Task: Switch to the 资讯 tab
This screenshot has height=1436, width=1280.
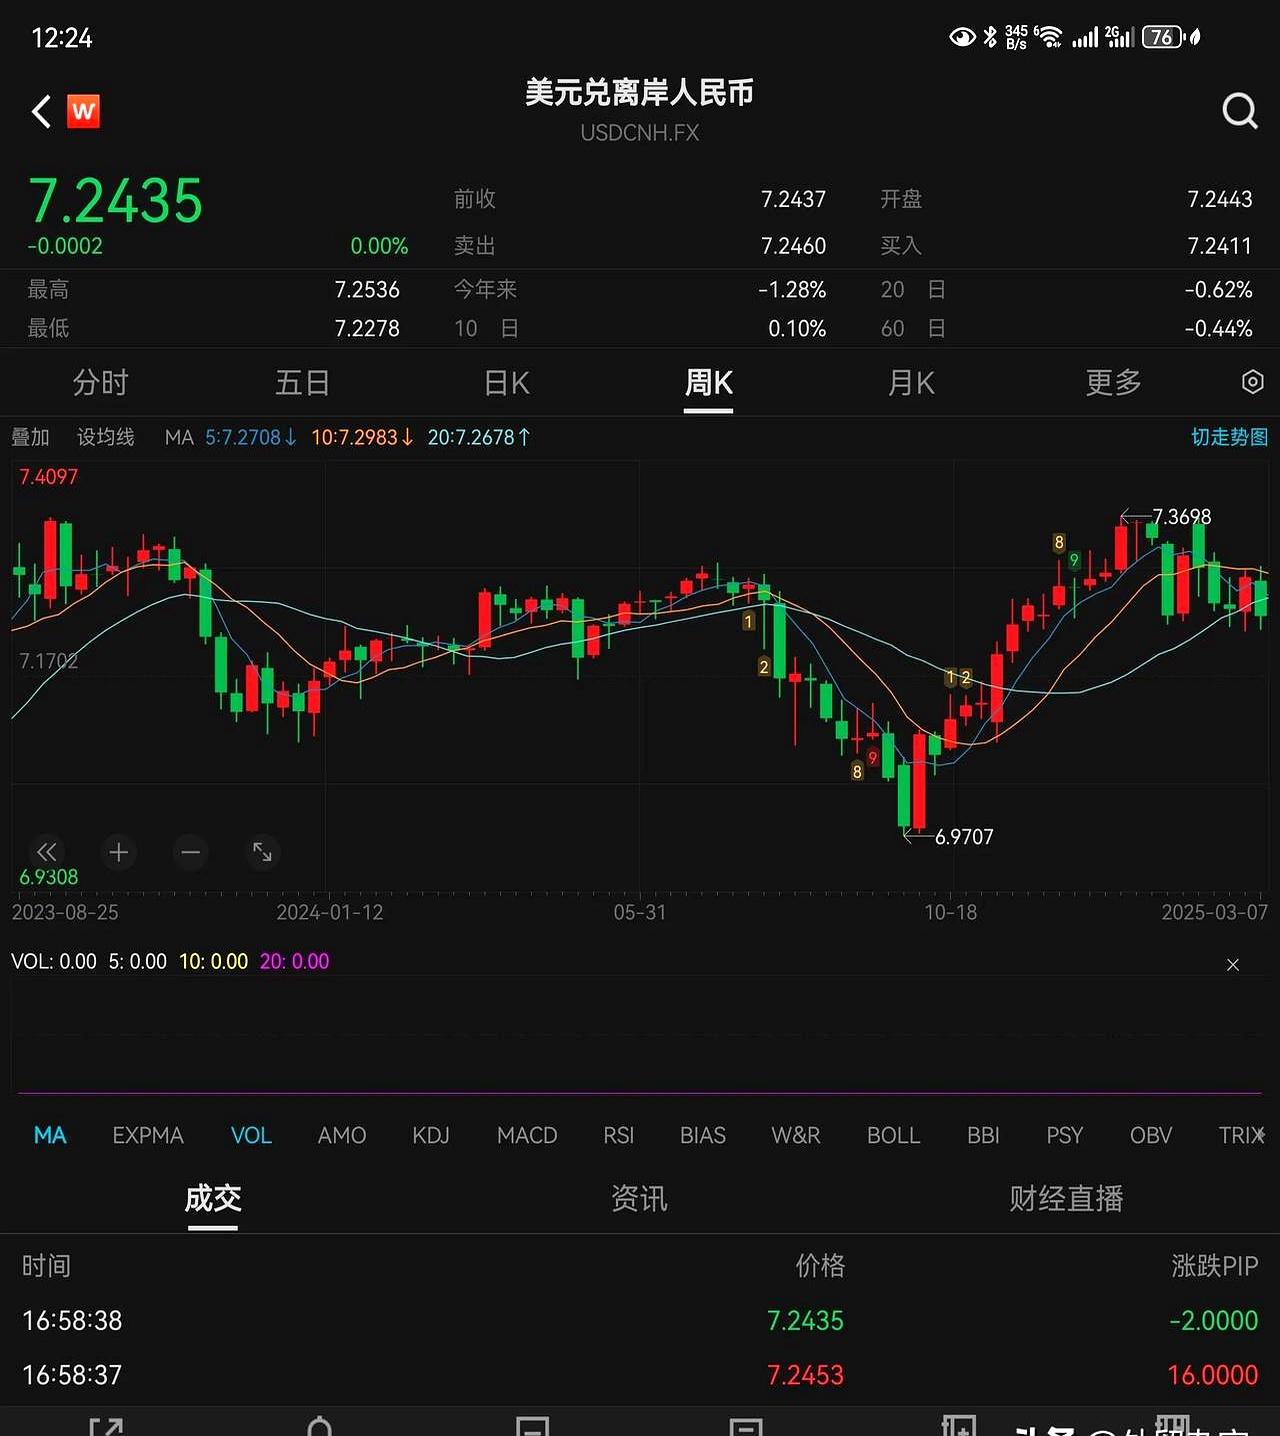Action: click(639, 1198)
